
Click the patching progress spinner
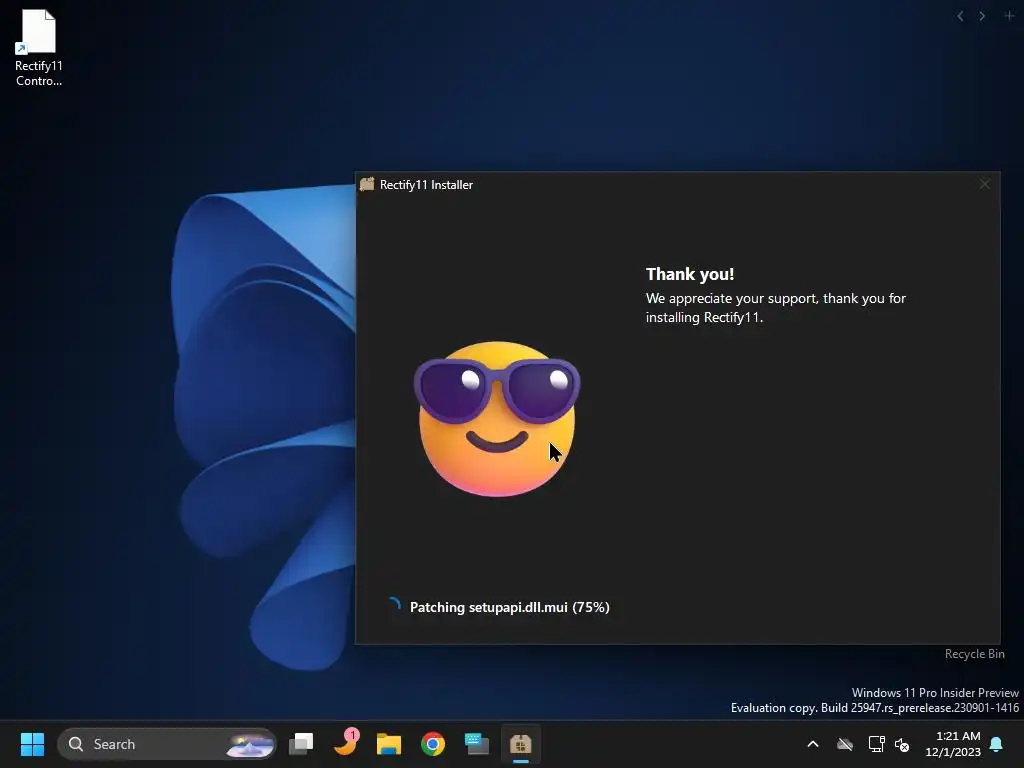click(393, 605)
